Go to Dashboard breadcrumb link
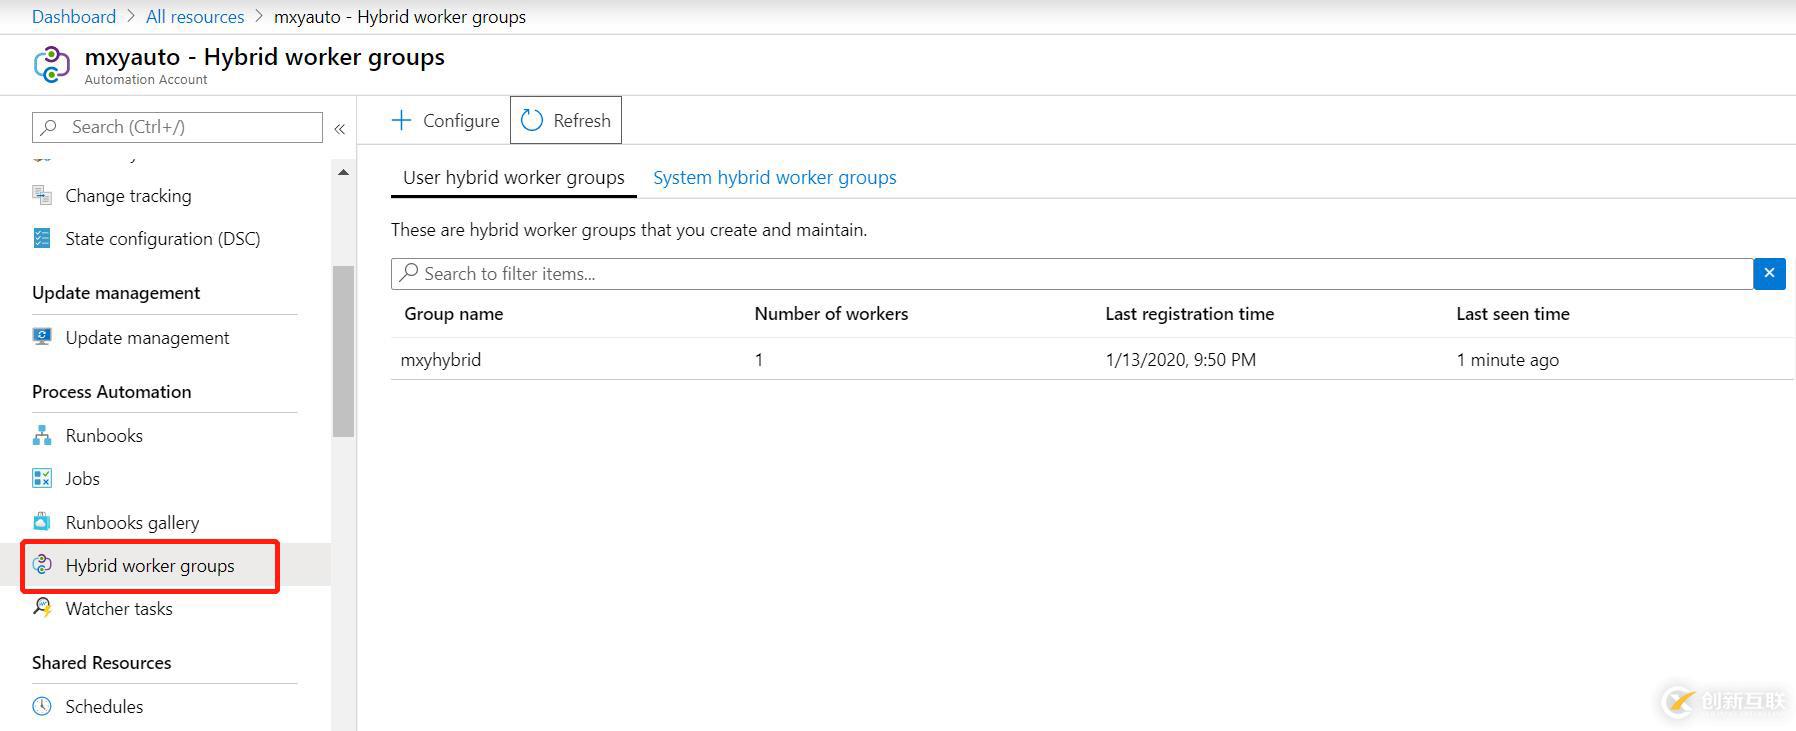 (74, 16)
